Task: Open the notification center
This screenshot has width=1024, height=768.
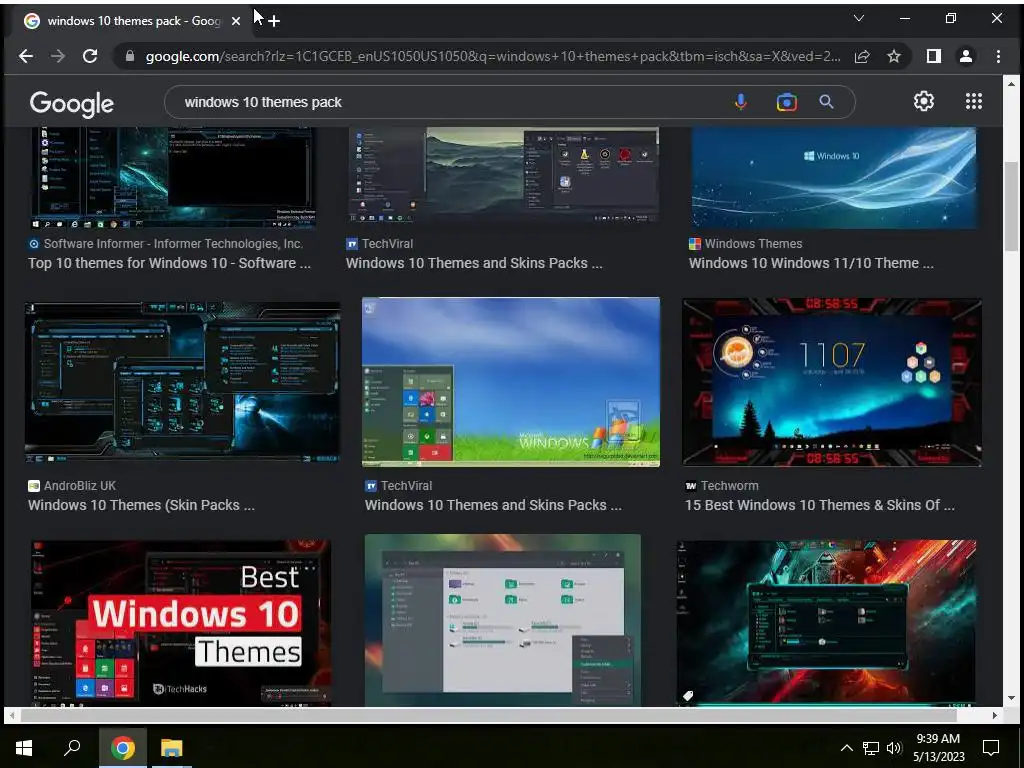Action: [x=991, y=748]
